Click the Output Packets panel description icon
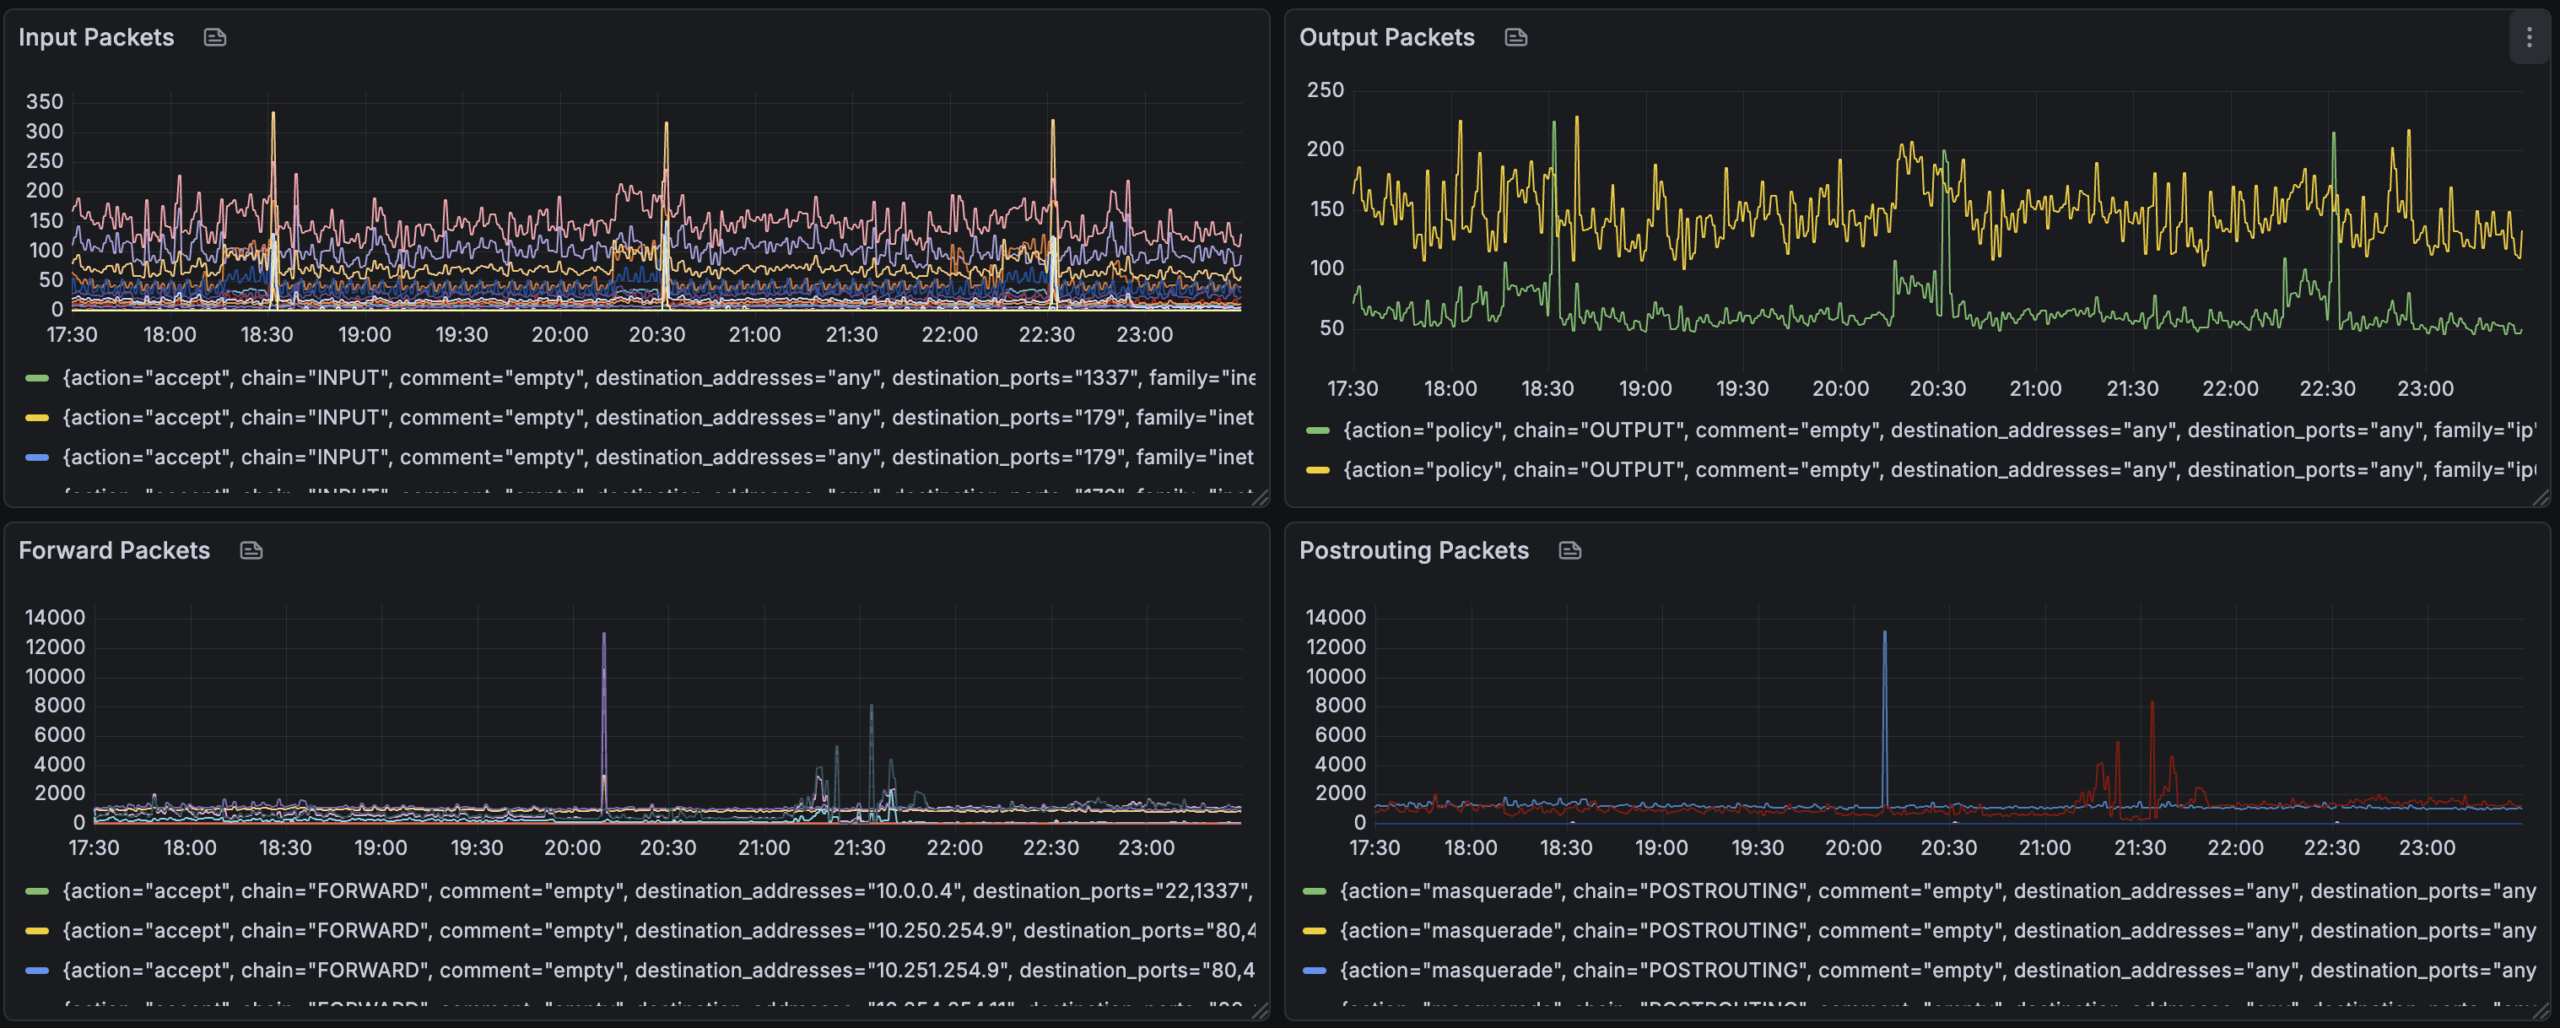Viewport: 2560px width, 1028px height. (1516, 38)
